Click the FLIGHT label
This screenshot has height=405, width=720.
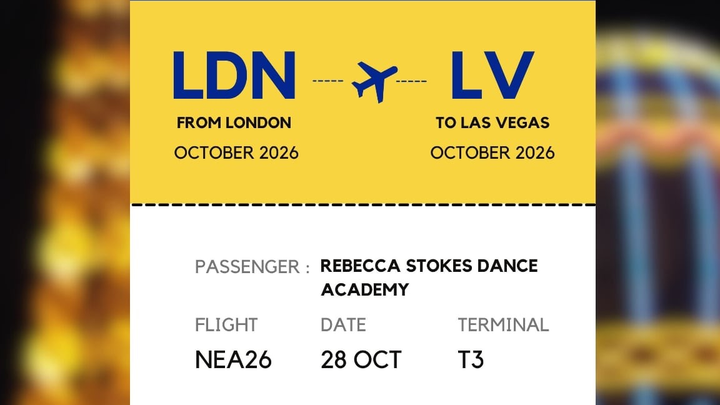coord(226,325)
